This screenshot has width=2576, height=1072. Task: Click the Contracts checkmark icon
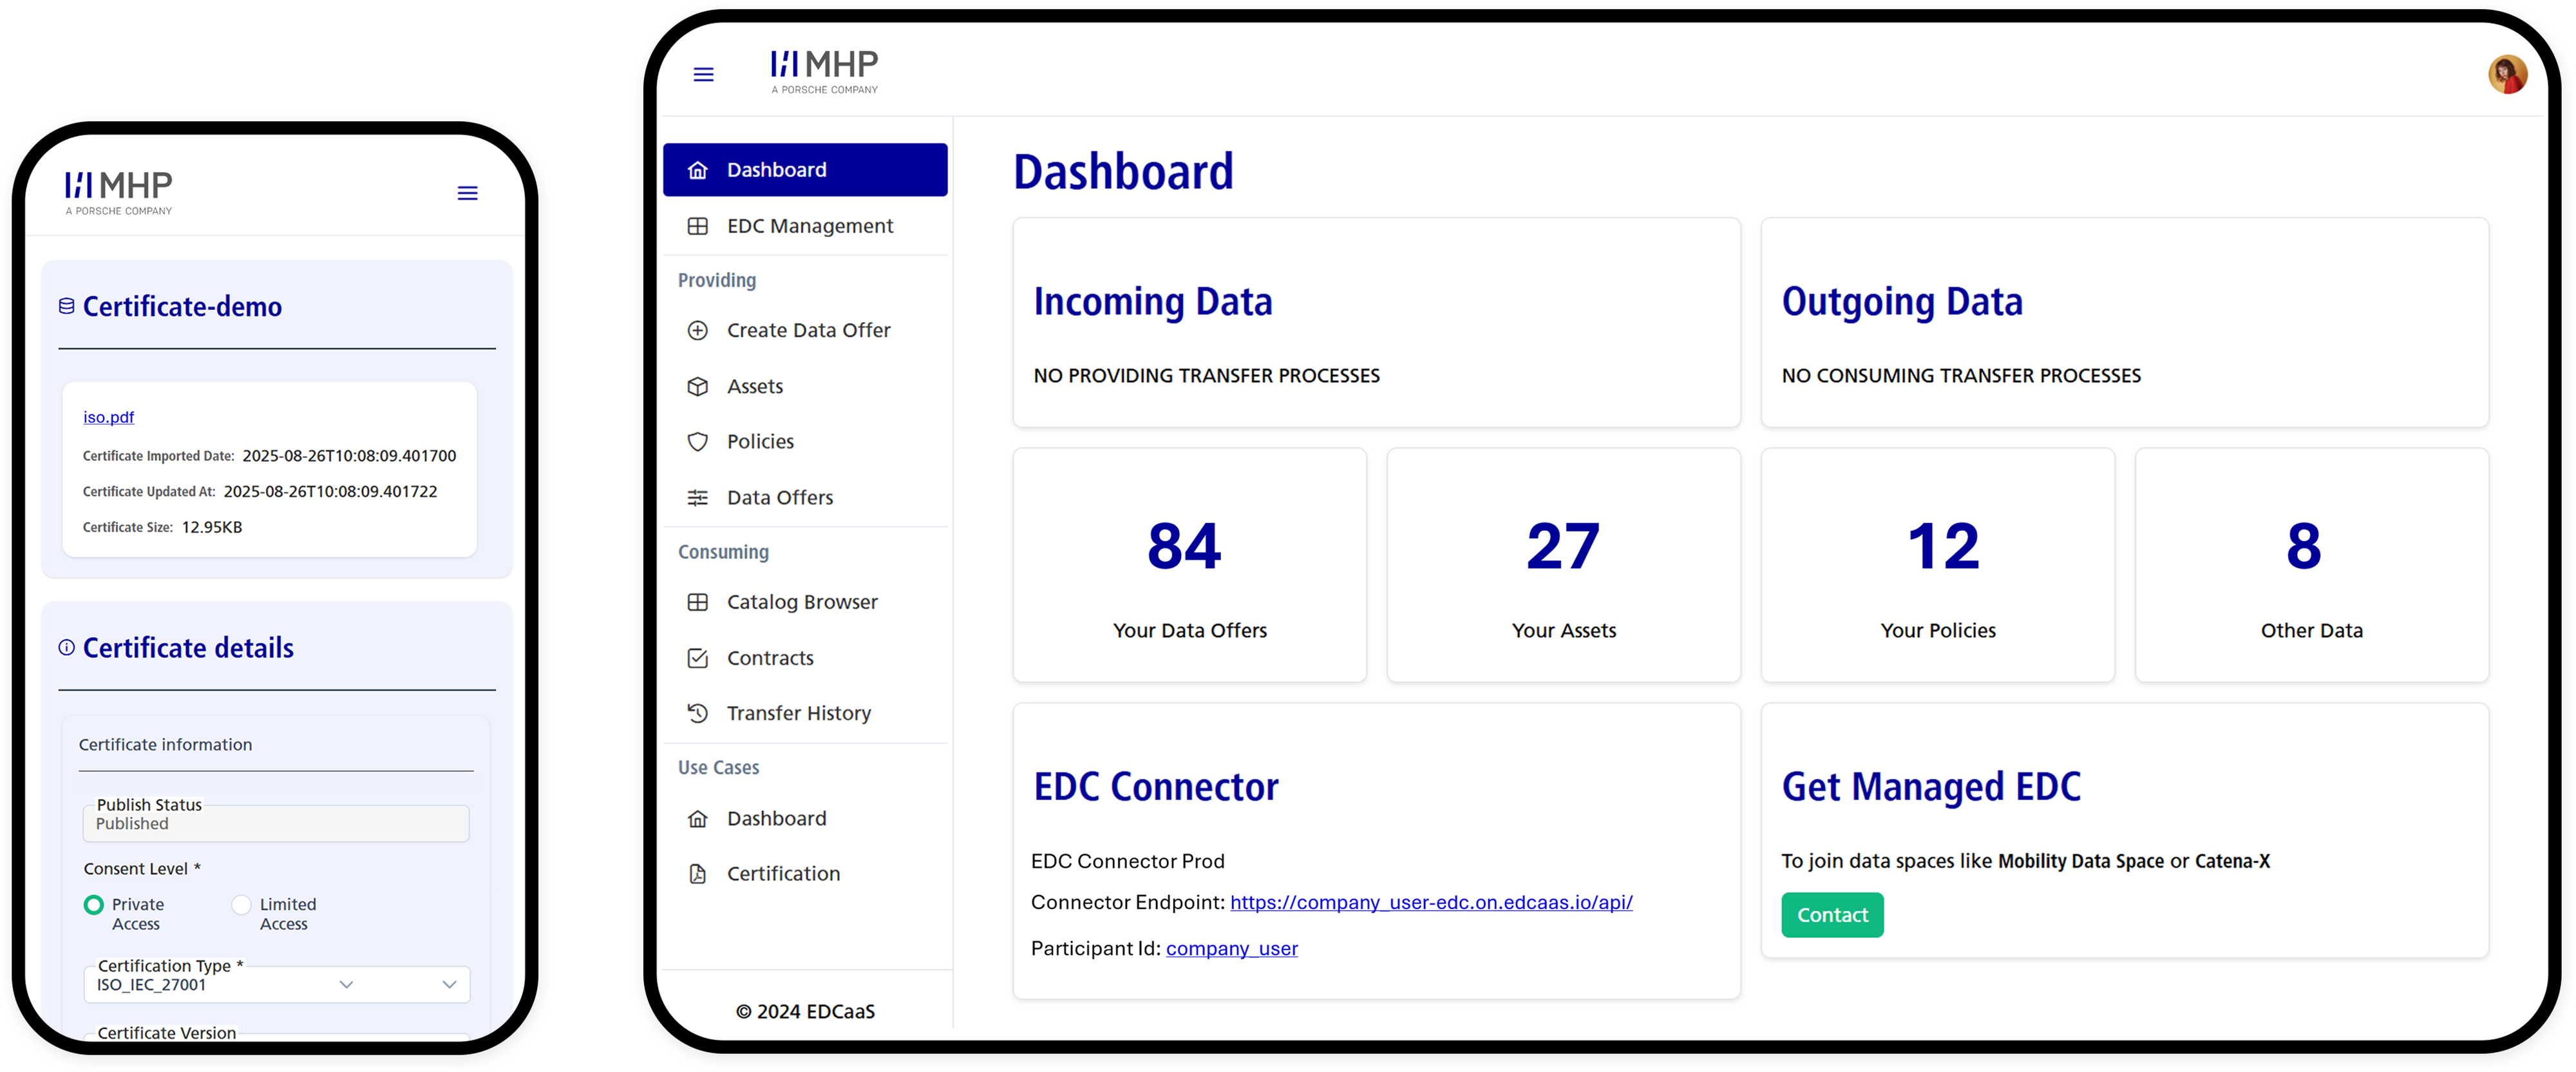[698, 658]
